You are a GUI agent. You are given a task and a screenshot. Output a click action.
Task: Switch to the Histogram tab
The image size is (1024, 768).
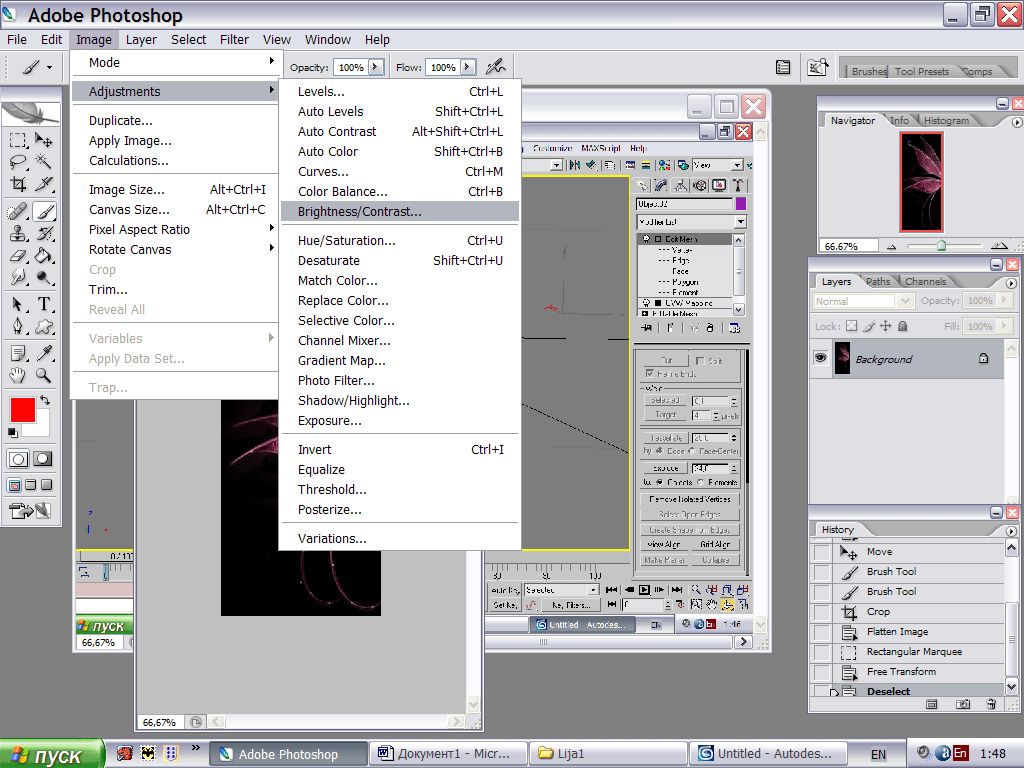946,121
